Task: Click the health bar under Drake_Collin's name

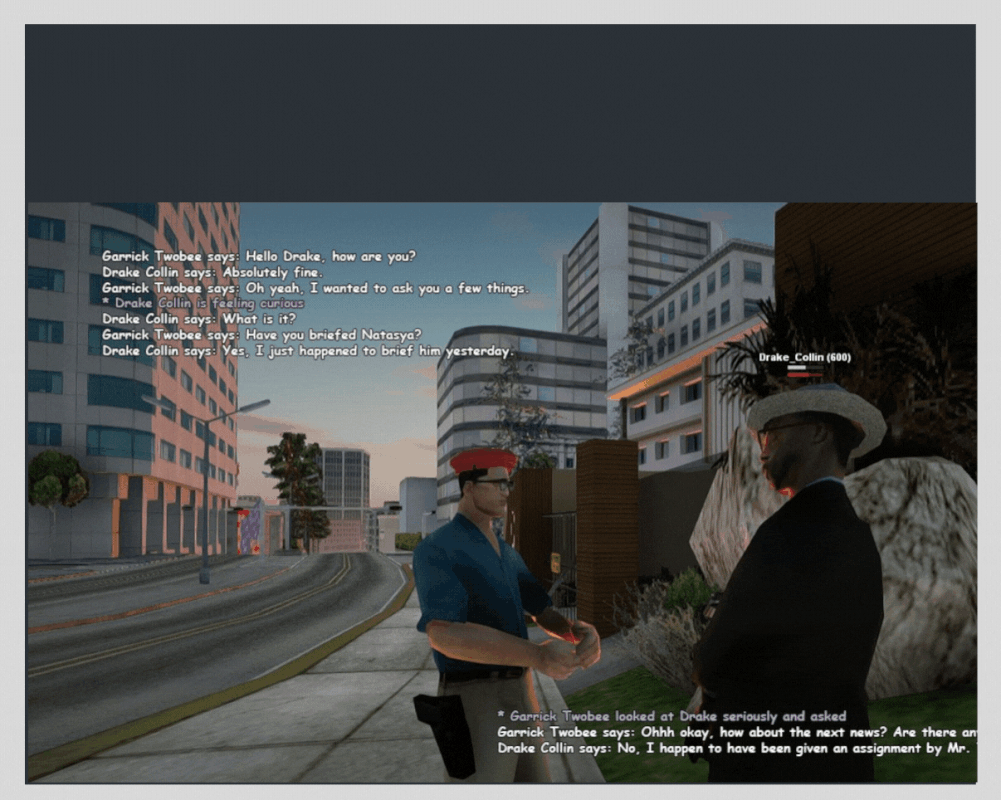Action: [x=805, y=375]
